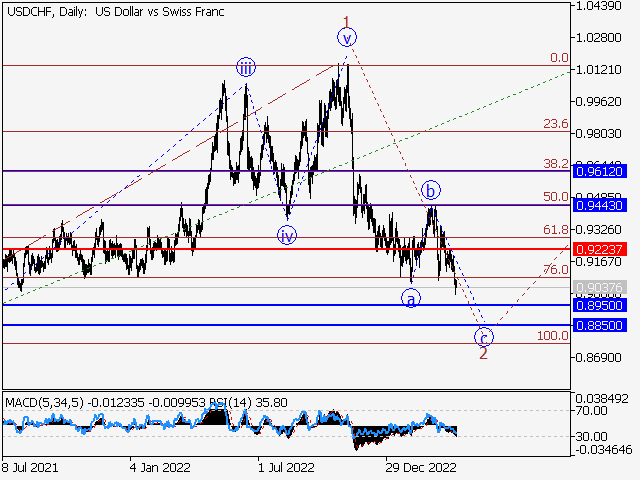Select the circled wave iv label

287,236
